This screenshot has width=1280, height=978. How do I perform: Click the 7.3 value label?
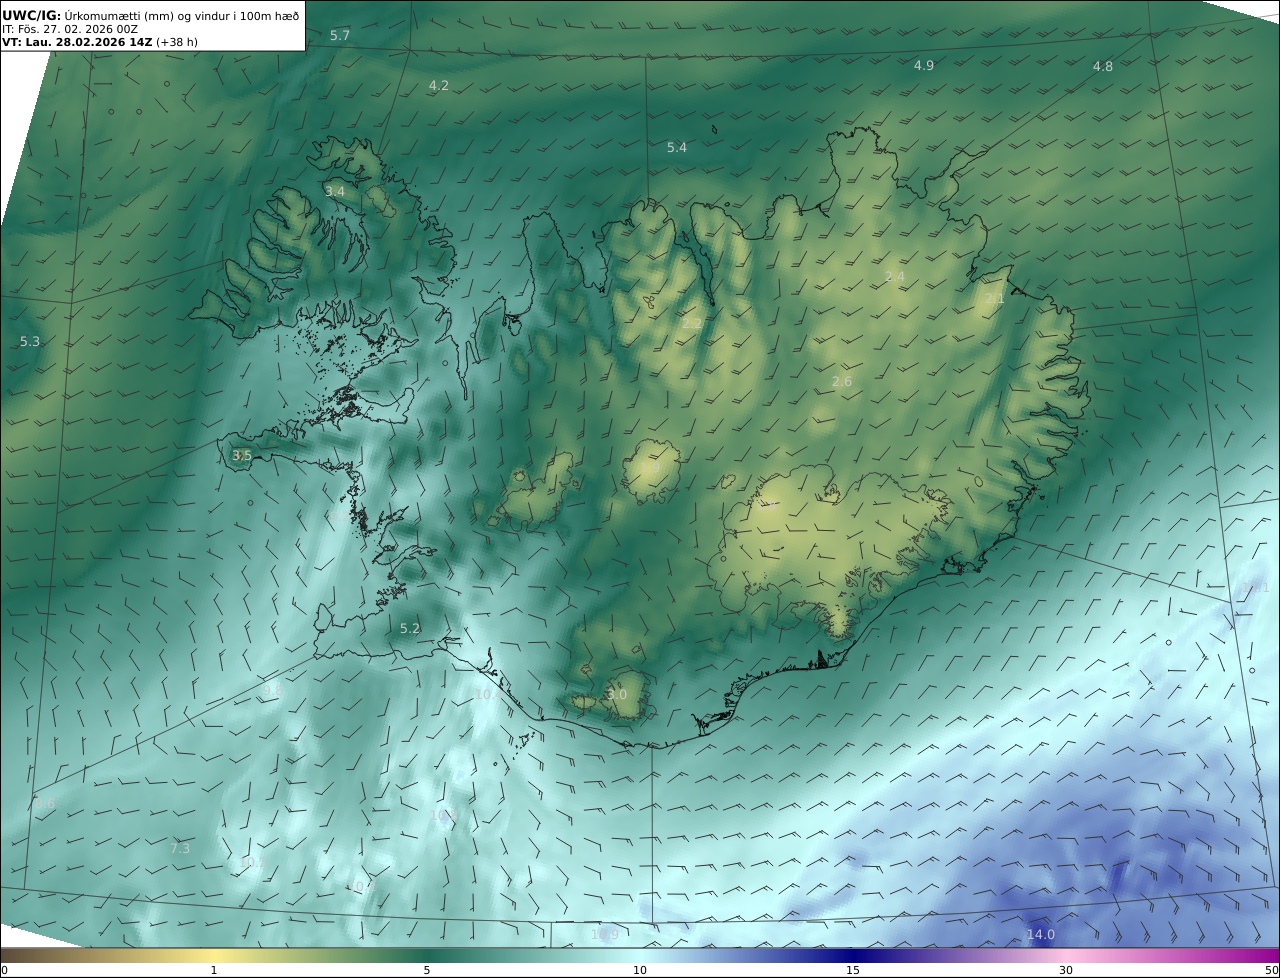pos(180,848)
